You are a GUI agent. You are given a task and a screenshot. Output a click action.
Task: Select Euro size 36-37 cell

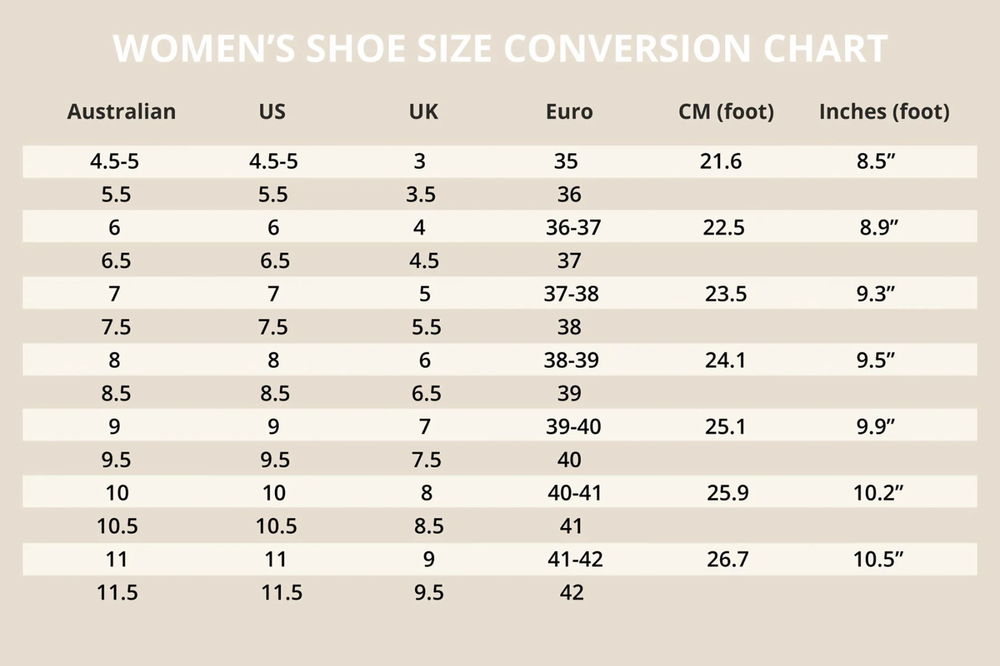click(x=573, y=227)
